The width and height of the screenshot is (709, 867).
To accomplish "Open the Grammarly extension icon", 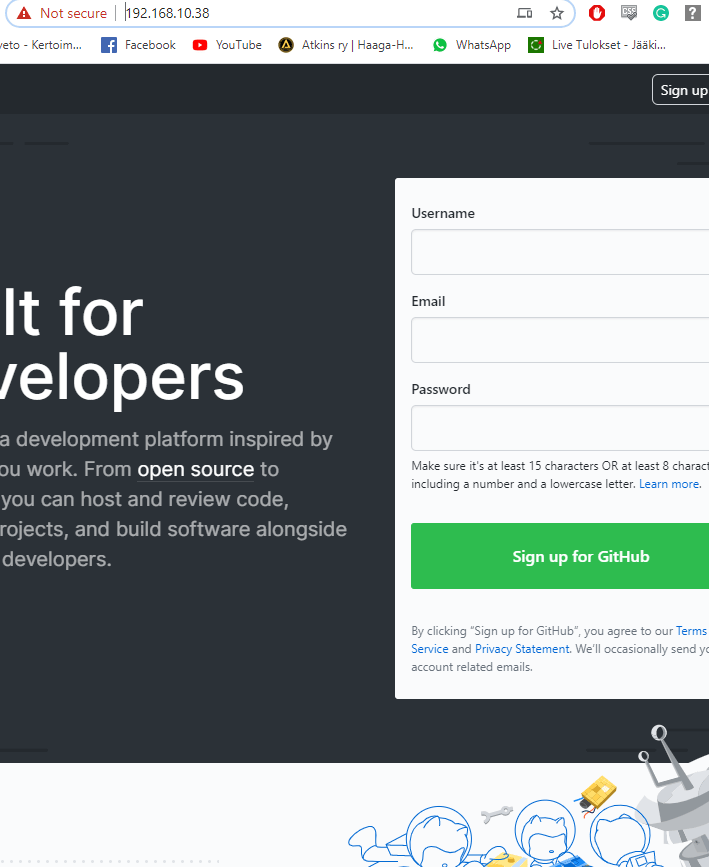I will click(x=661, y=13).
